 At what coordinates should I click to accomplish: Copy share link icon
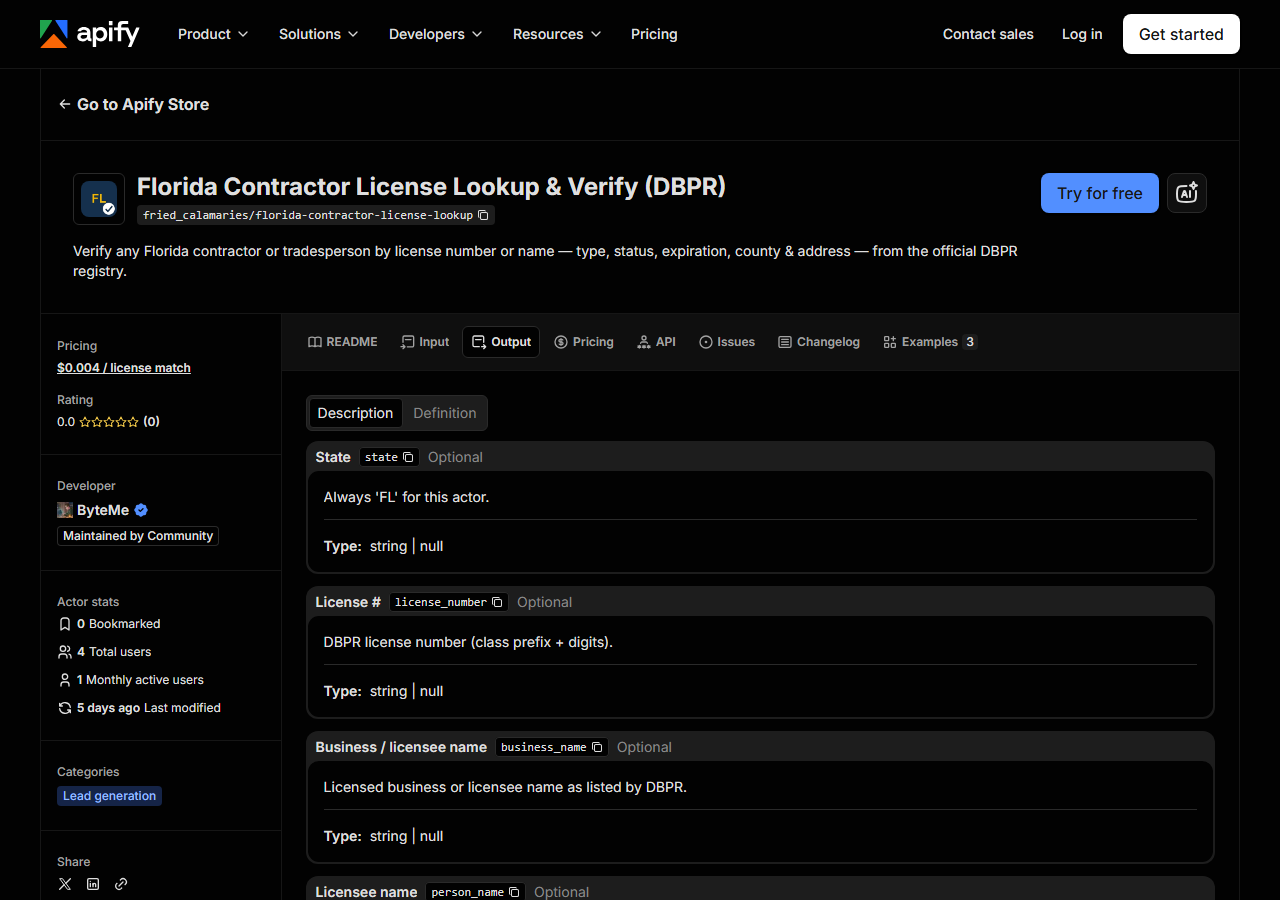click(x=121, y=884)
